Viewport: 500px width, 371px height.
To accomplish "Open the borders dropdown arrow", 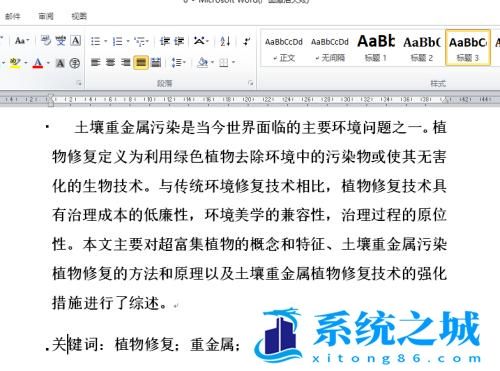I will [233, 62].
